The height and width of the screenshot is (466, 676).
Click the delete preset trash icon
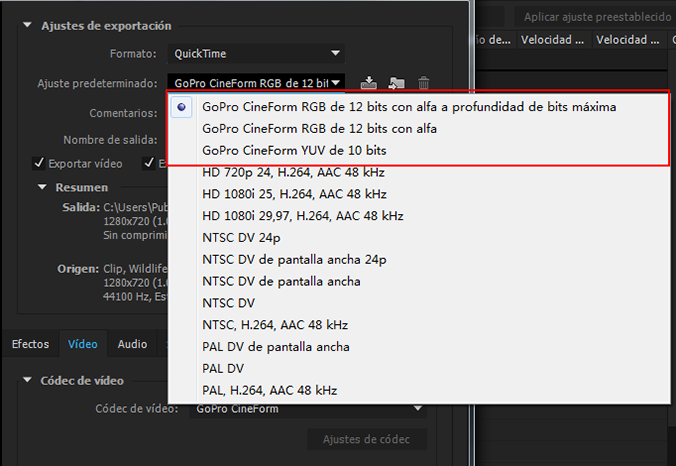click(423, 82)
